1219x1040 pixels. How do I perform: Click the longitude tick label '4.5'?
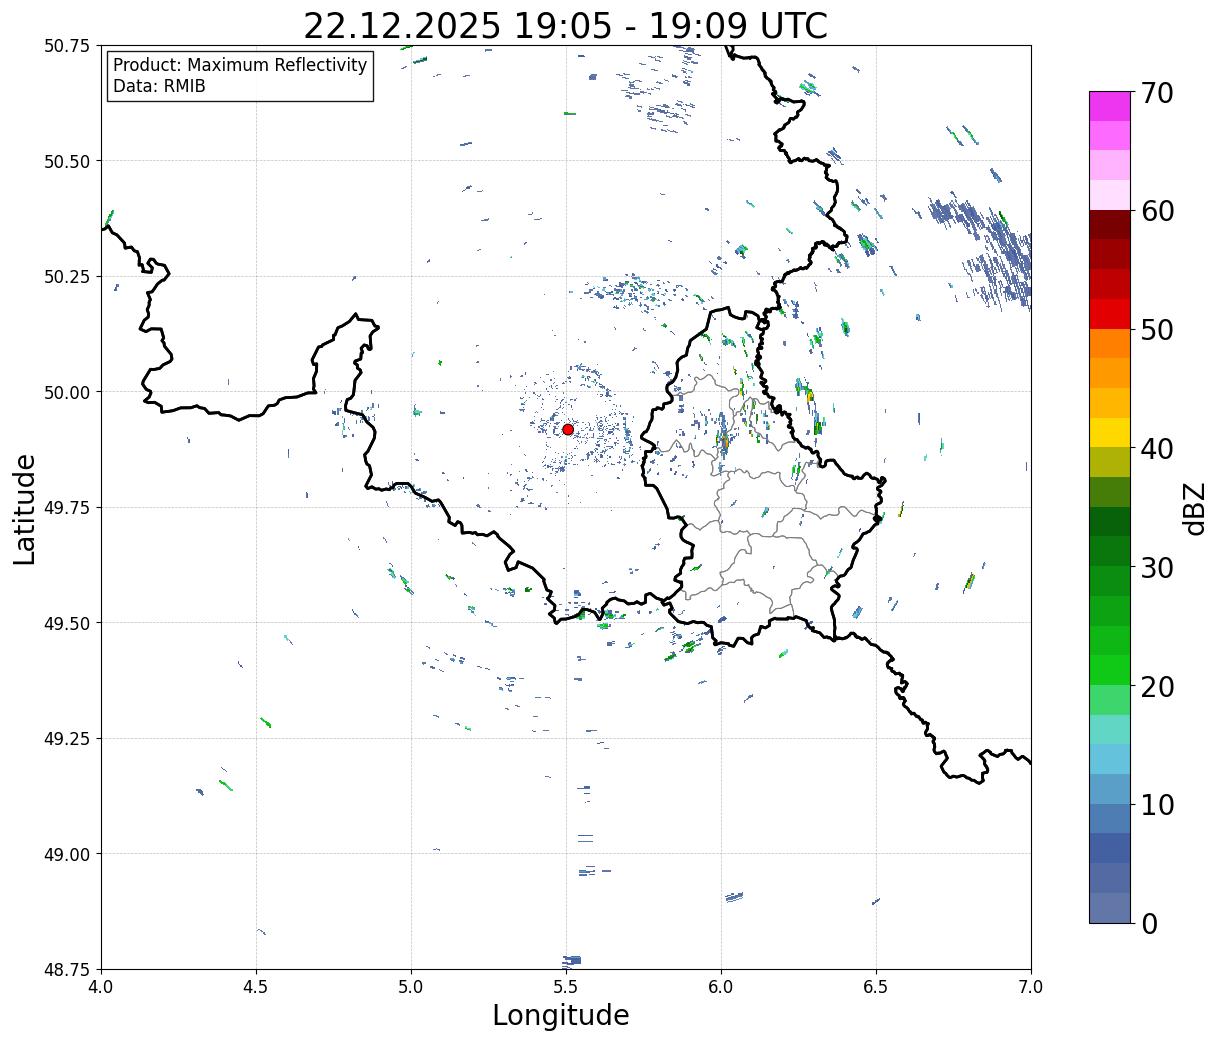click(256, 986)
